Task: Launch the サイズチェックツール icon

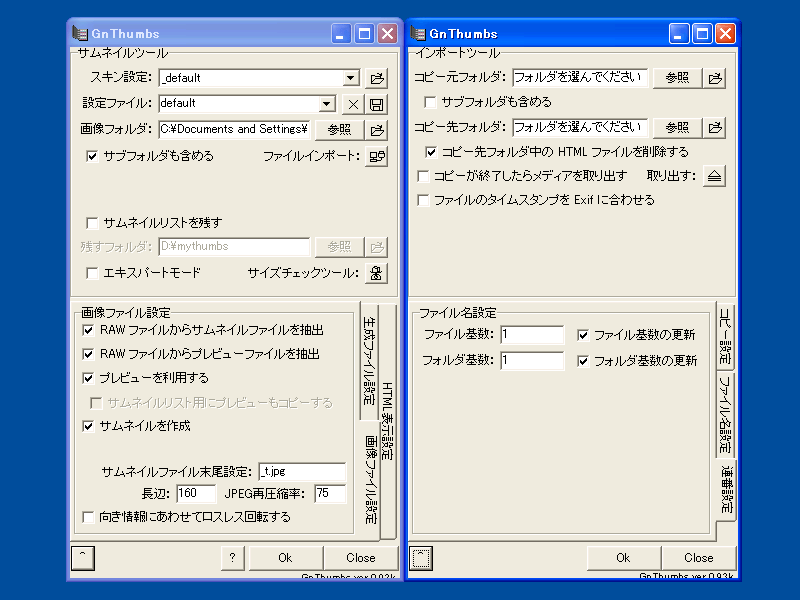Action: coord(377,273)
